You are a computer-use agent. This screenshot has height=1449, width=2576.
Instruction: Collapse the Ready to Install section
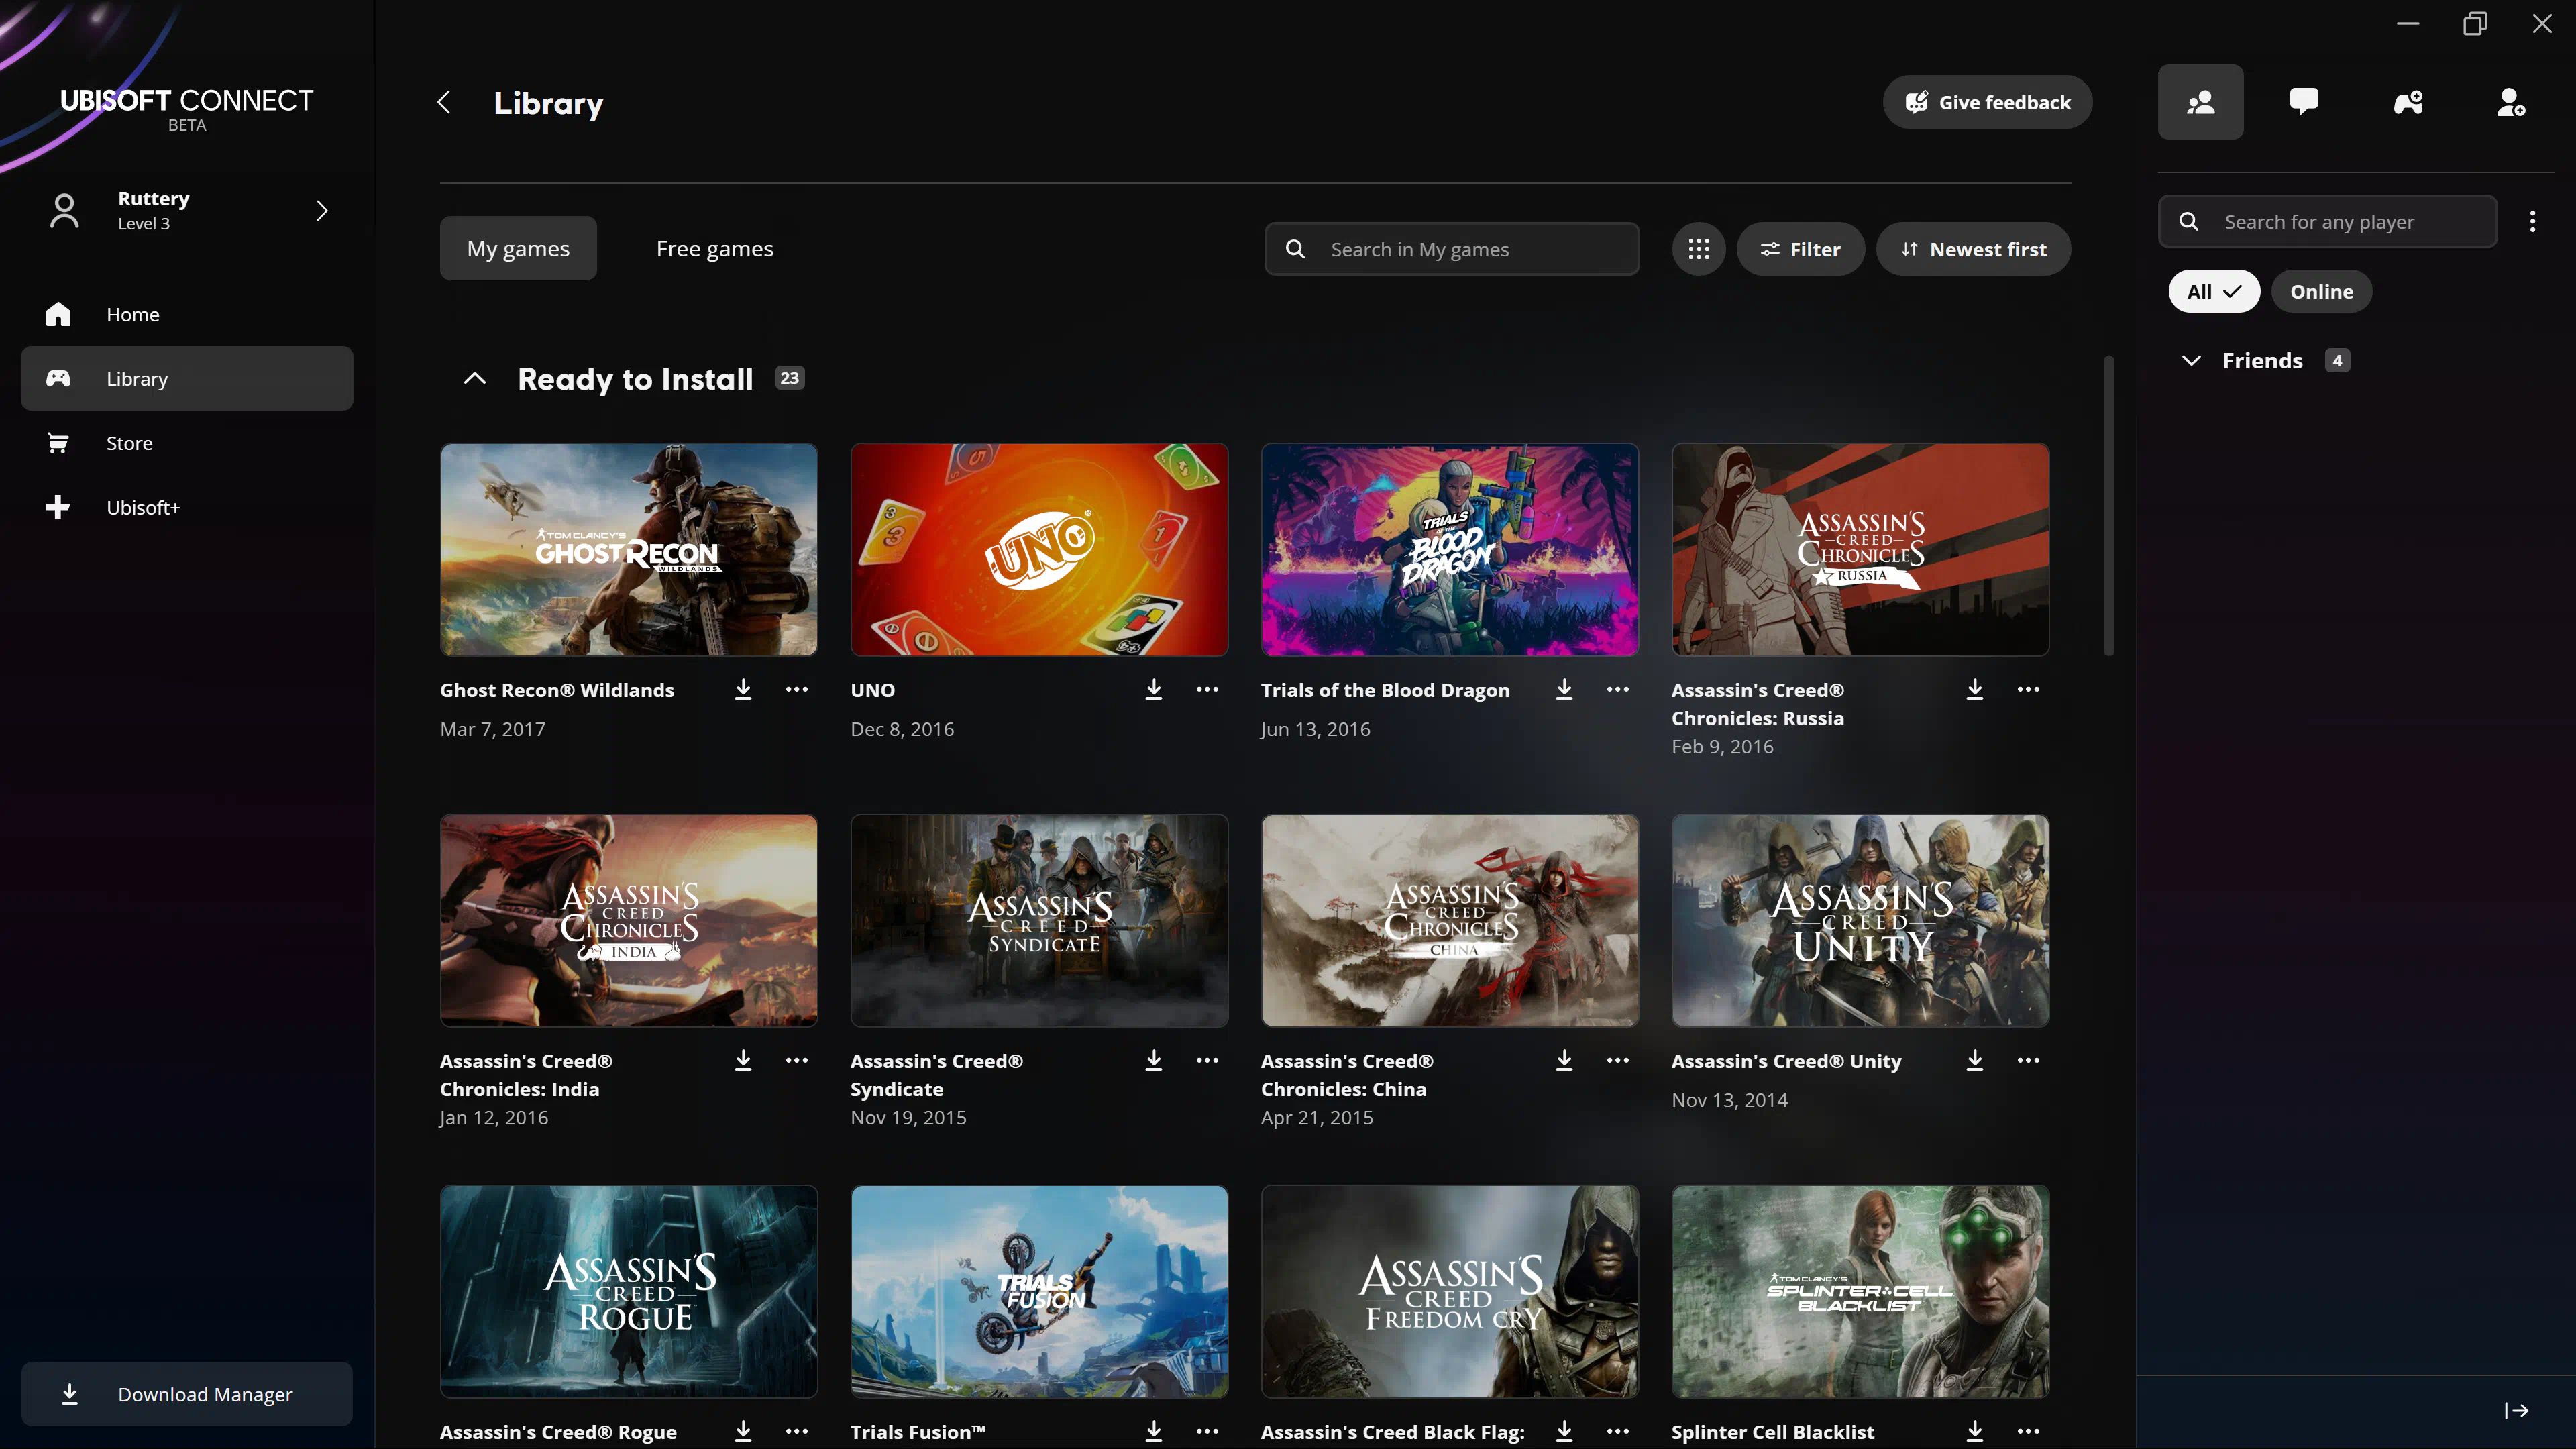coord(475,379)
